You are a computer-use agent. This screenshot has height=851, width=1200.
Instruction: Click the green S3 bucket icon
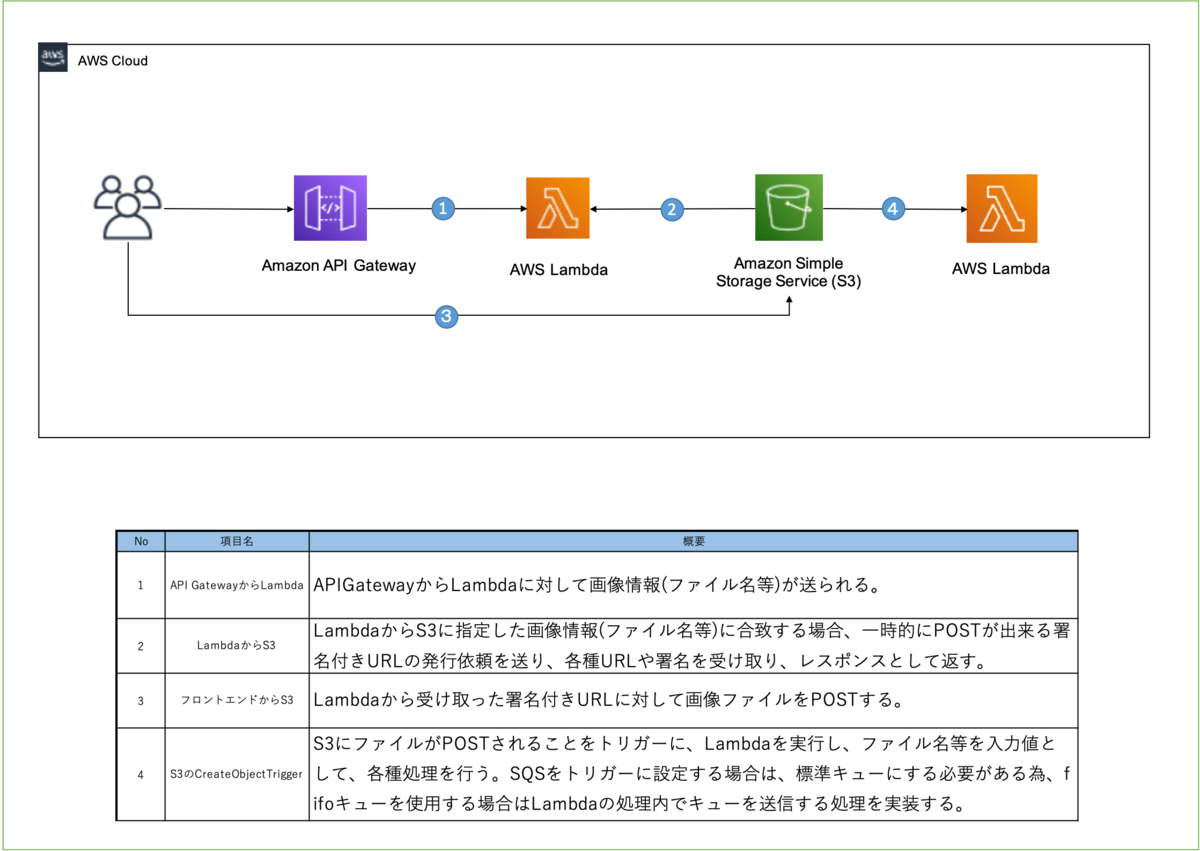788,208
